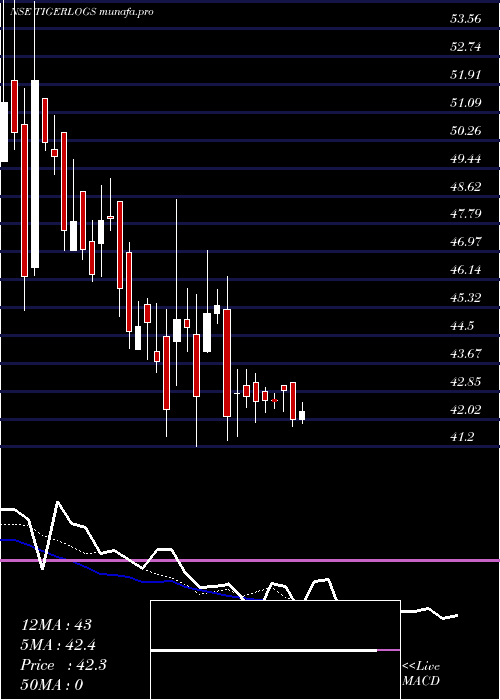Image resolution: width=500 pixels, height=700 pixels.
Task: Select the 46.97 price axis label
Action: point(466,242)
